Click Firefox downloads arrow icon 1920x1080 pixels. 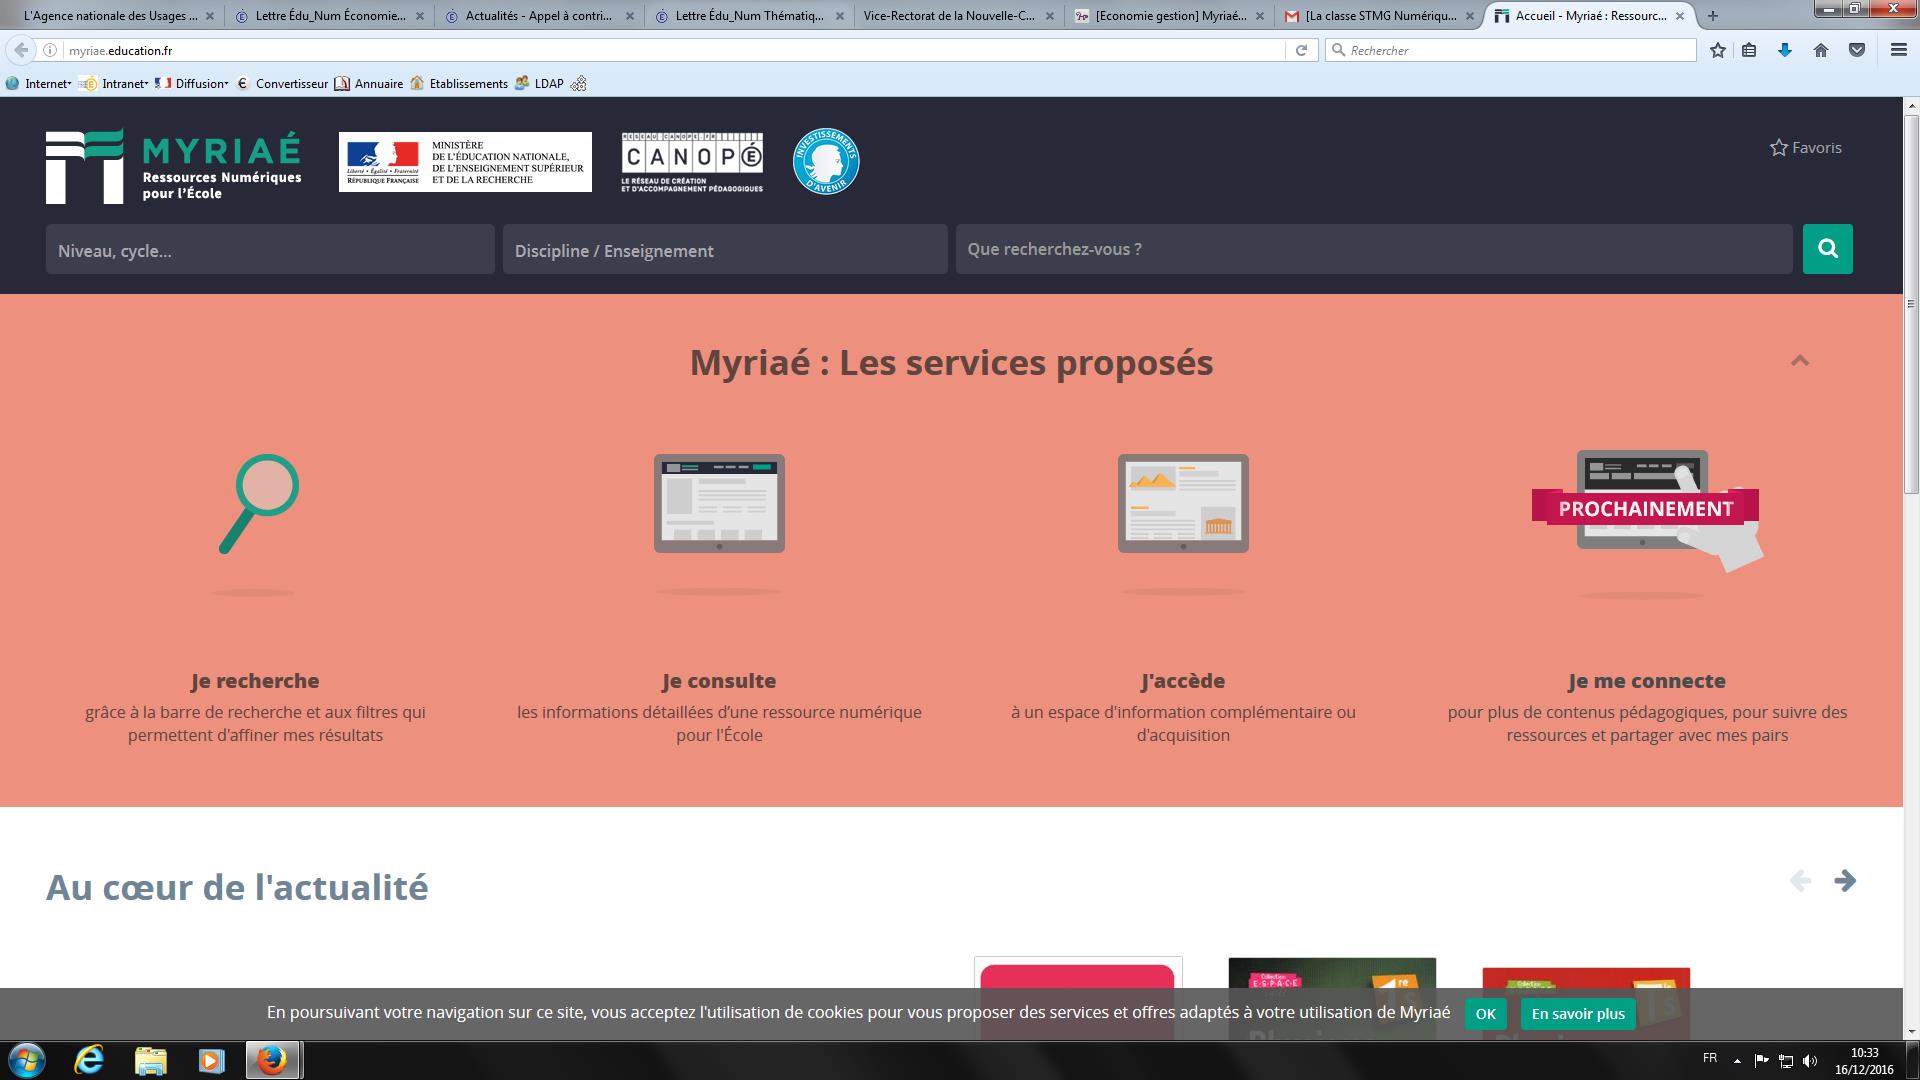(x=1785, y=50)
